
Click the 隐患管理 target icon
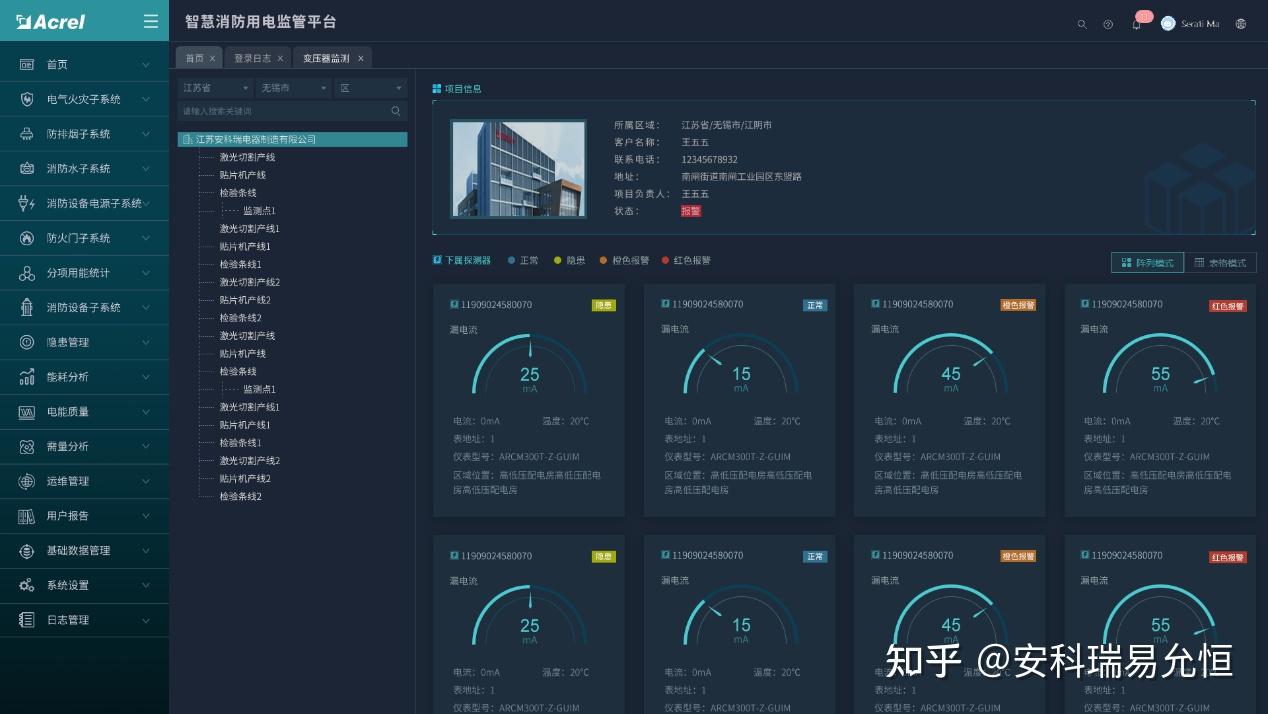click(27, 342)
